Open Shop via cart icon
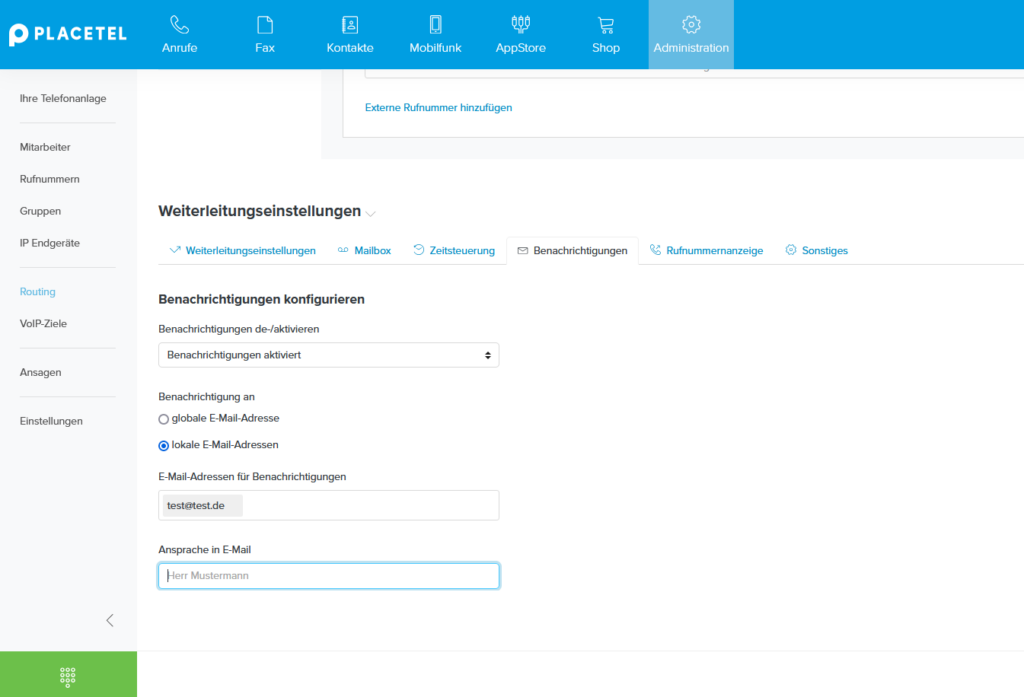 (x=606, y=25)
